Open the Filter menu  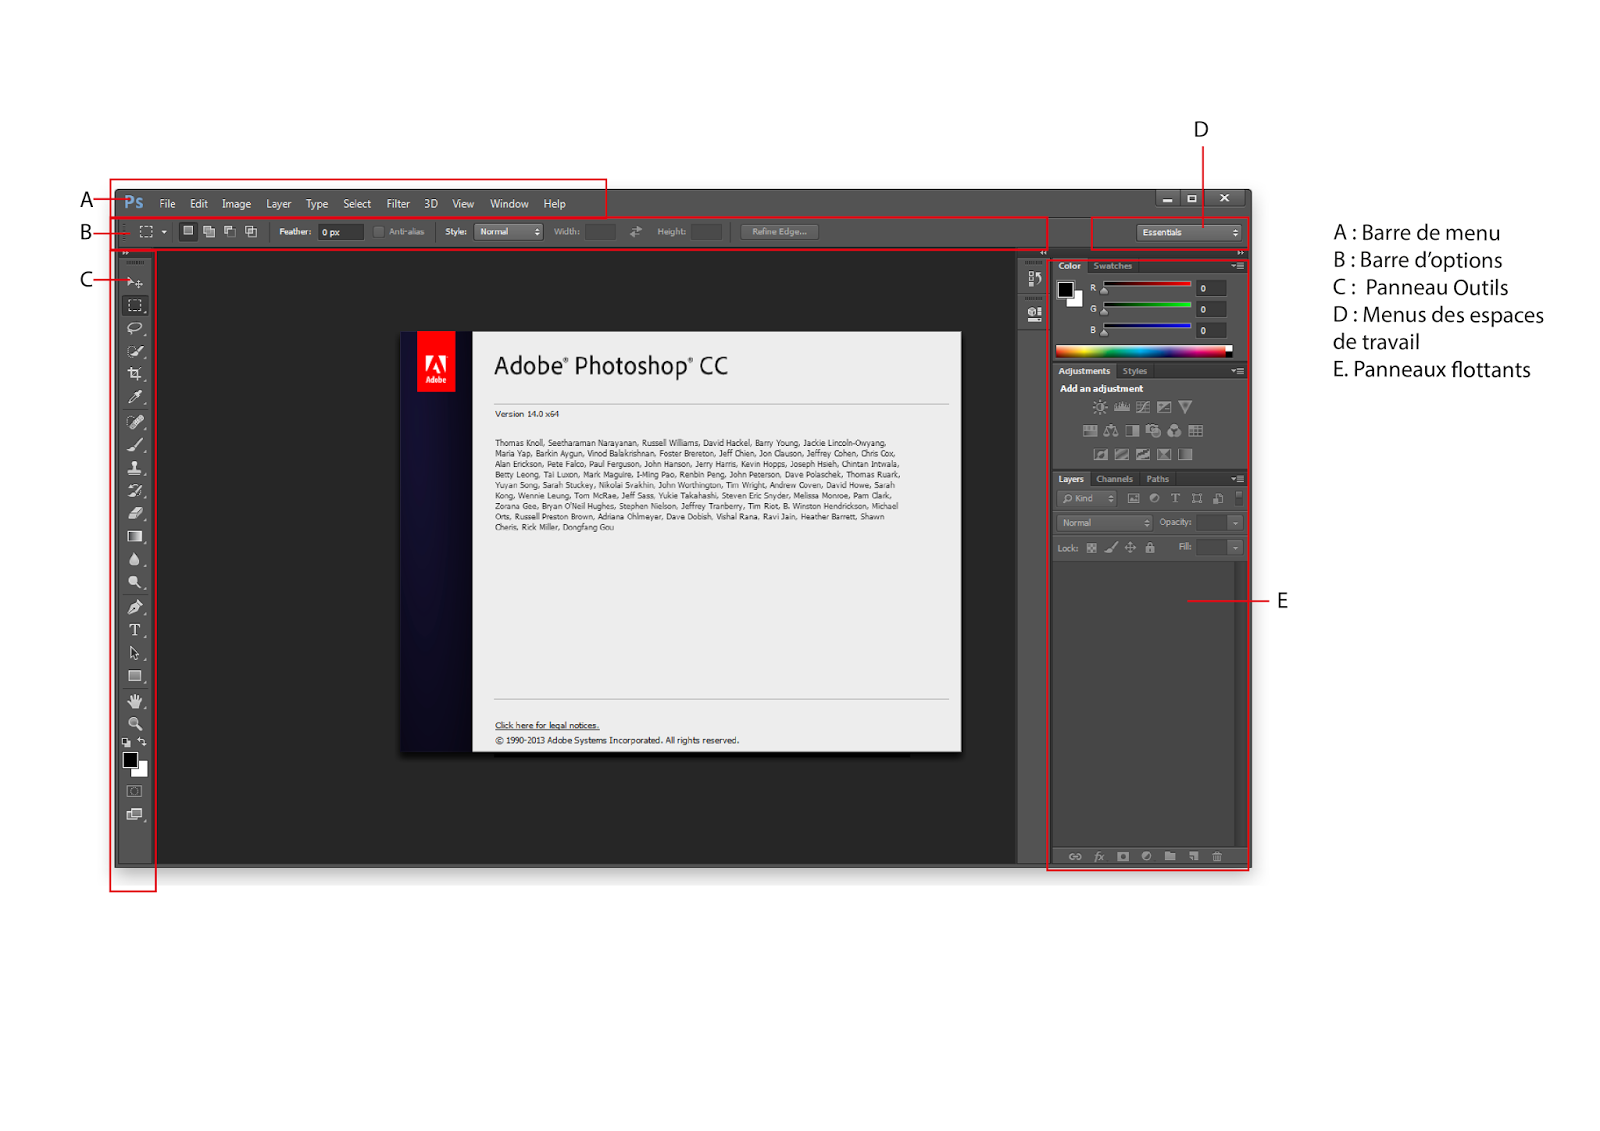(x=397, y=203)
